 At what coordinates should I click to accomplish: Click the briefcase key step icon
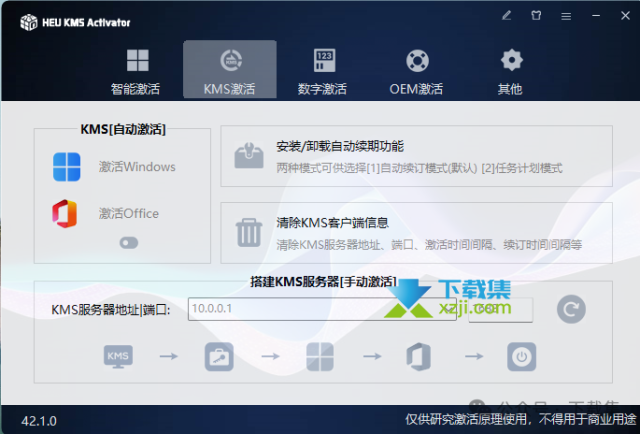(219, 356)
